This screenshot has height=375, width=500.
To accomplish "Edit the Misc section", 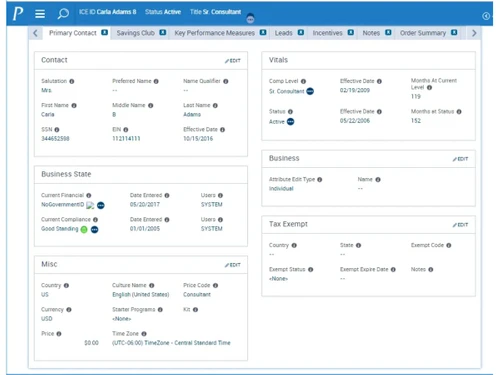I will tap(233, 265).
